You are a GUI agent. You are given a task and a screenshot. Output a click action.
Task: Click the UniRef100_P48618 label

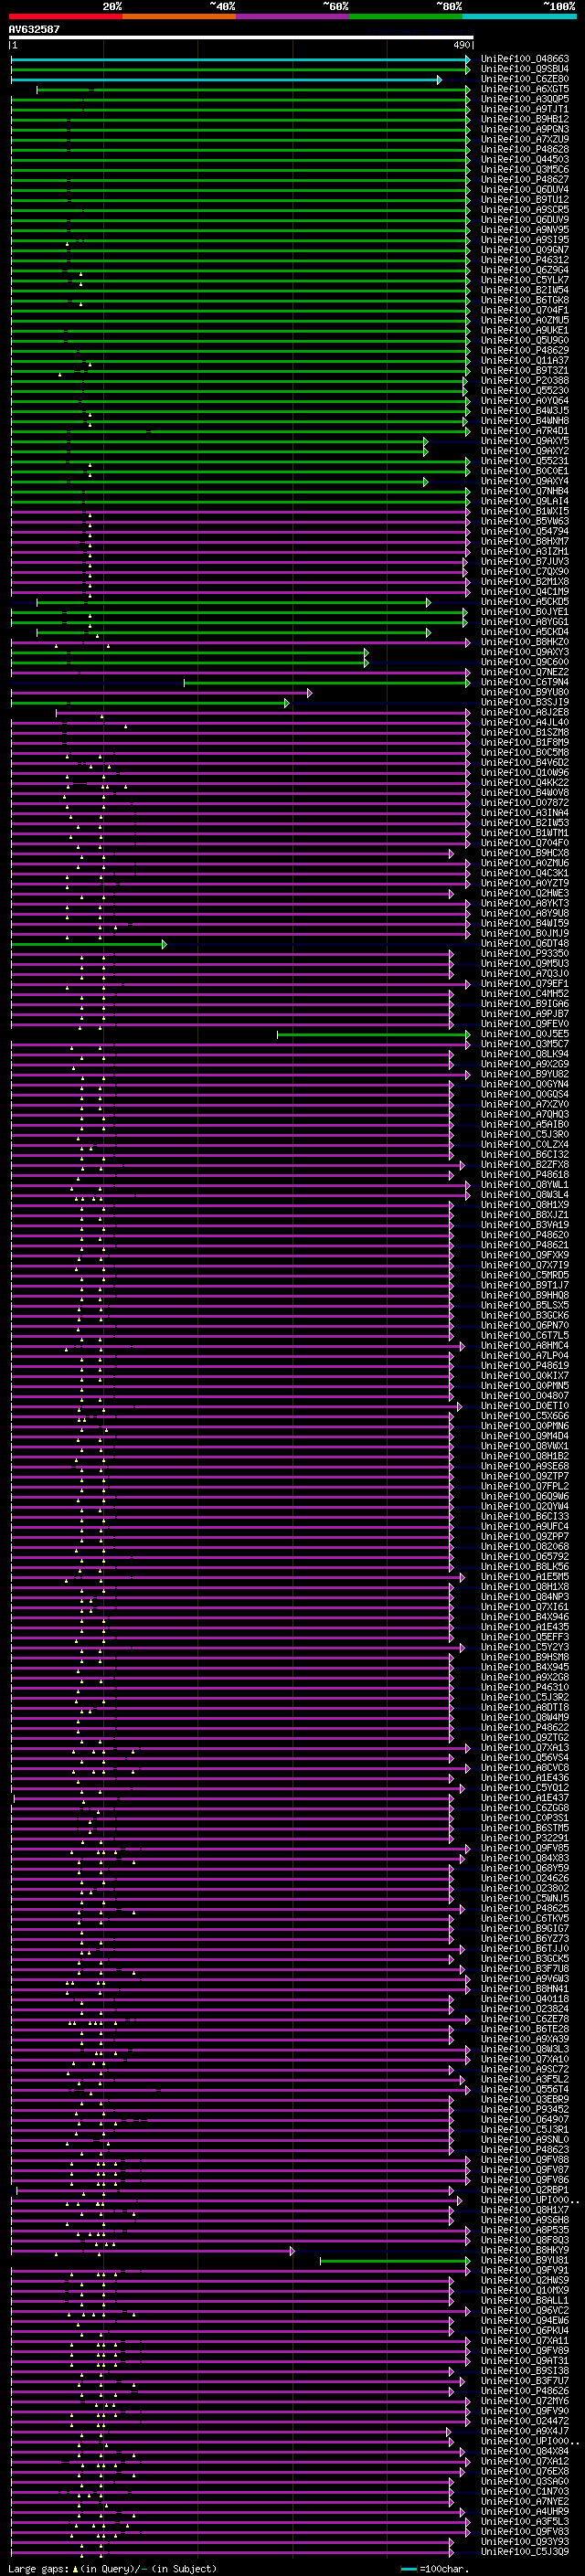(x=525, y=1175)
